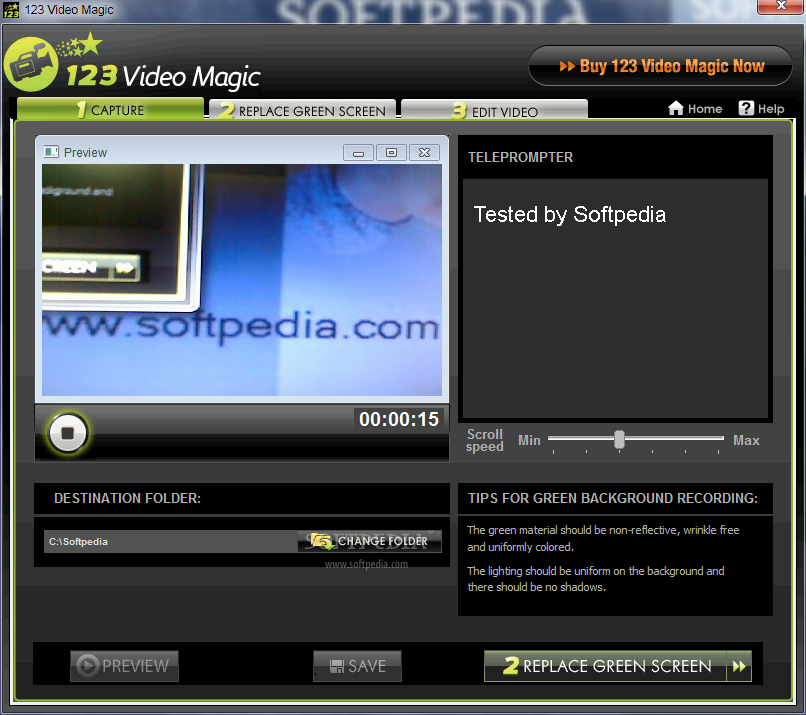This screenshot has width=806, height=715.
Task: Click the C:\Softpedia destination path field
Action: point(171,542)
